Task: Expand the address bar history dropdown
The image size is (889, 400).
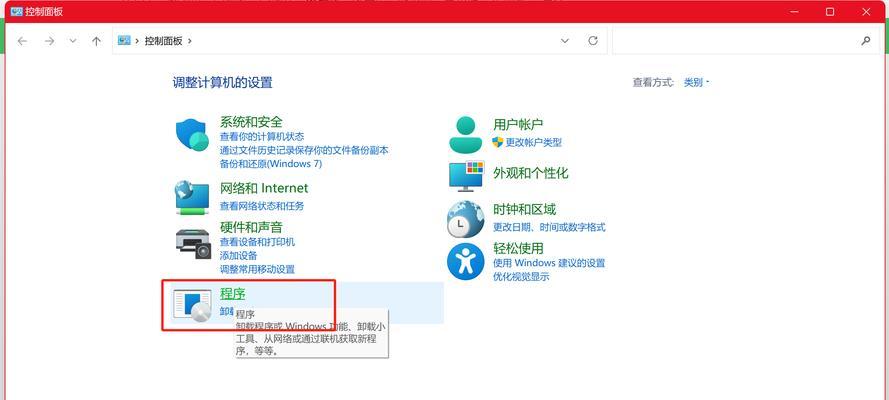Action: click(x=565, y=41)
